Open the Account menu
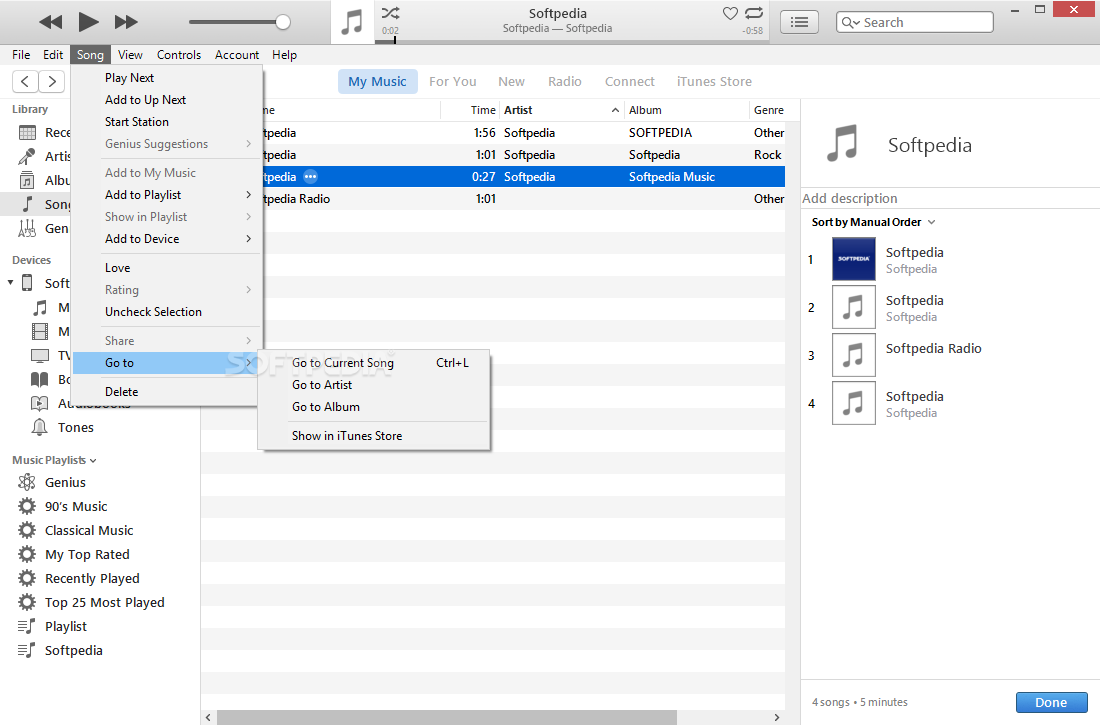This screenshot has width=1100, height=725. [x=237, y=55]
